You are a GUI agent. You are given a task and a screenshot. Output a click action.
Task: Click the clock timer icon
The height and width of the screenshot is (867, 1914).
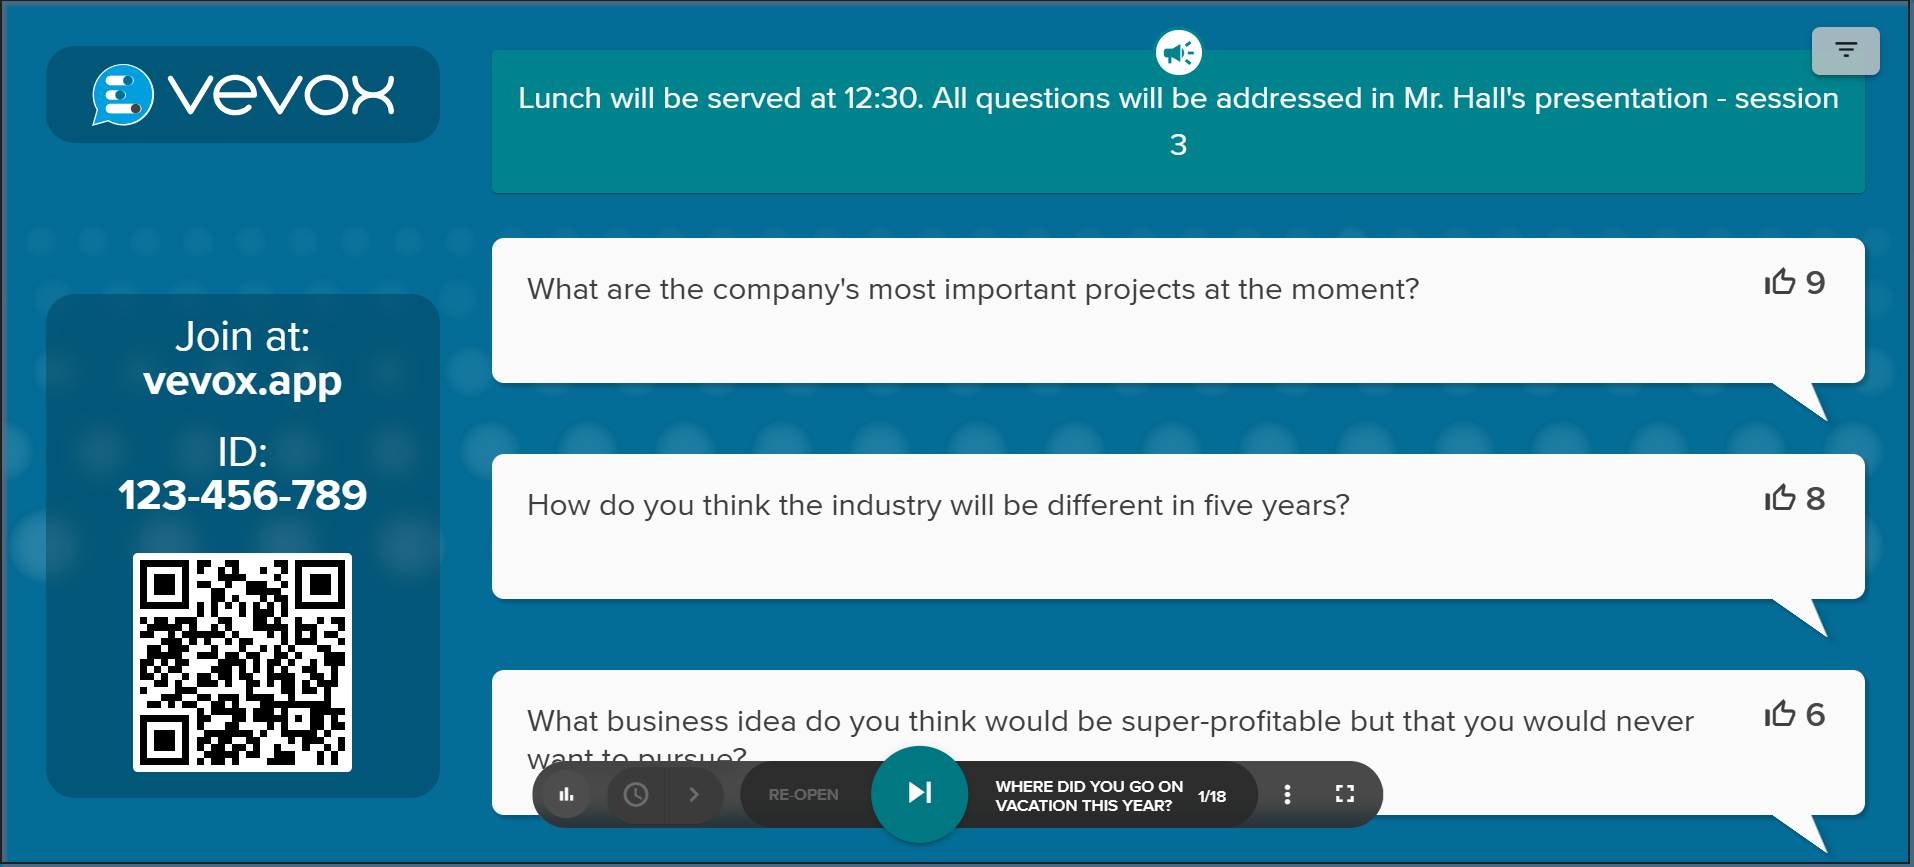pos(636,795)
